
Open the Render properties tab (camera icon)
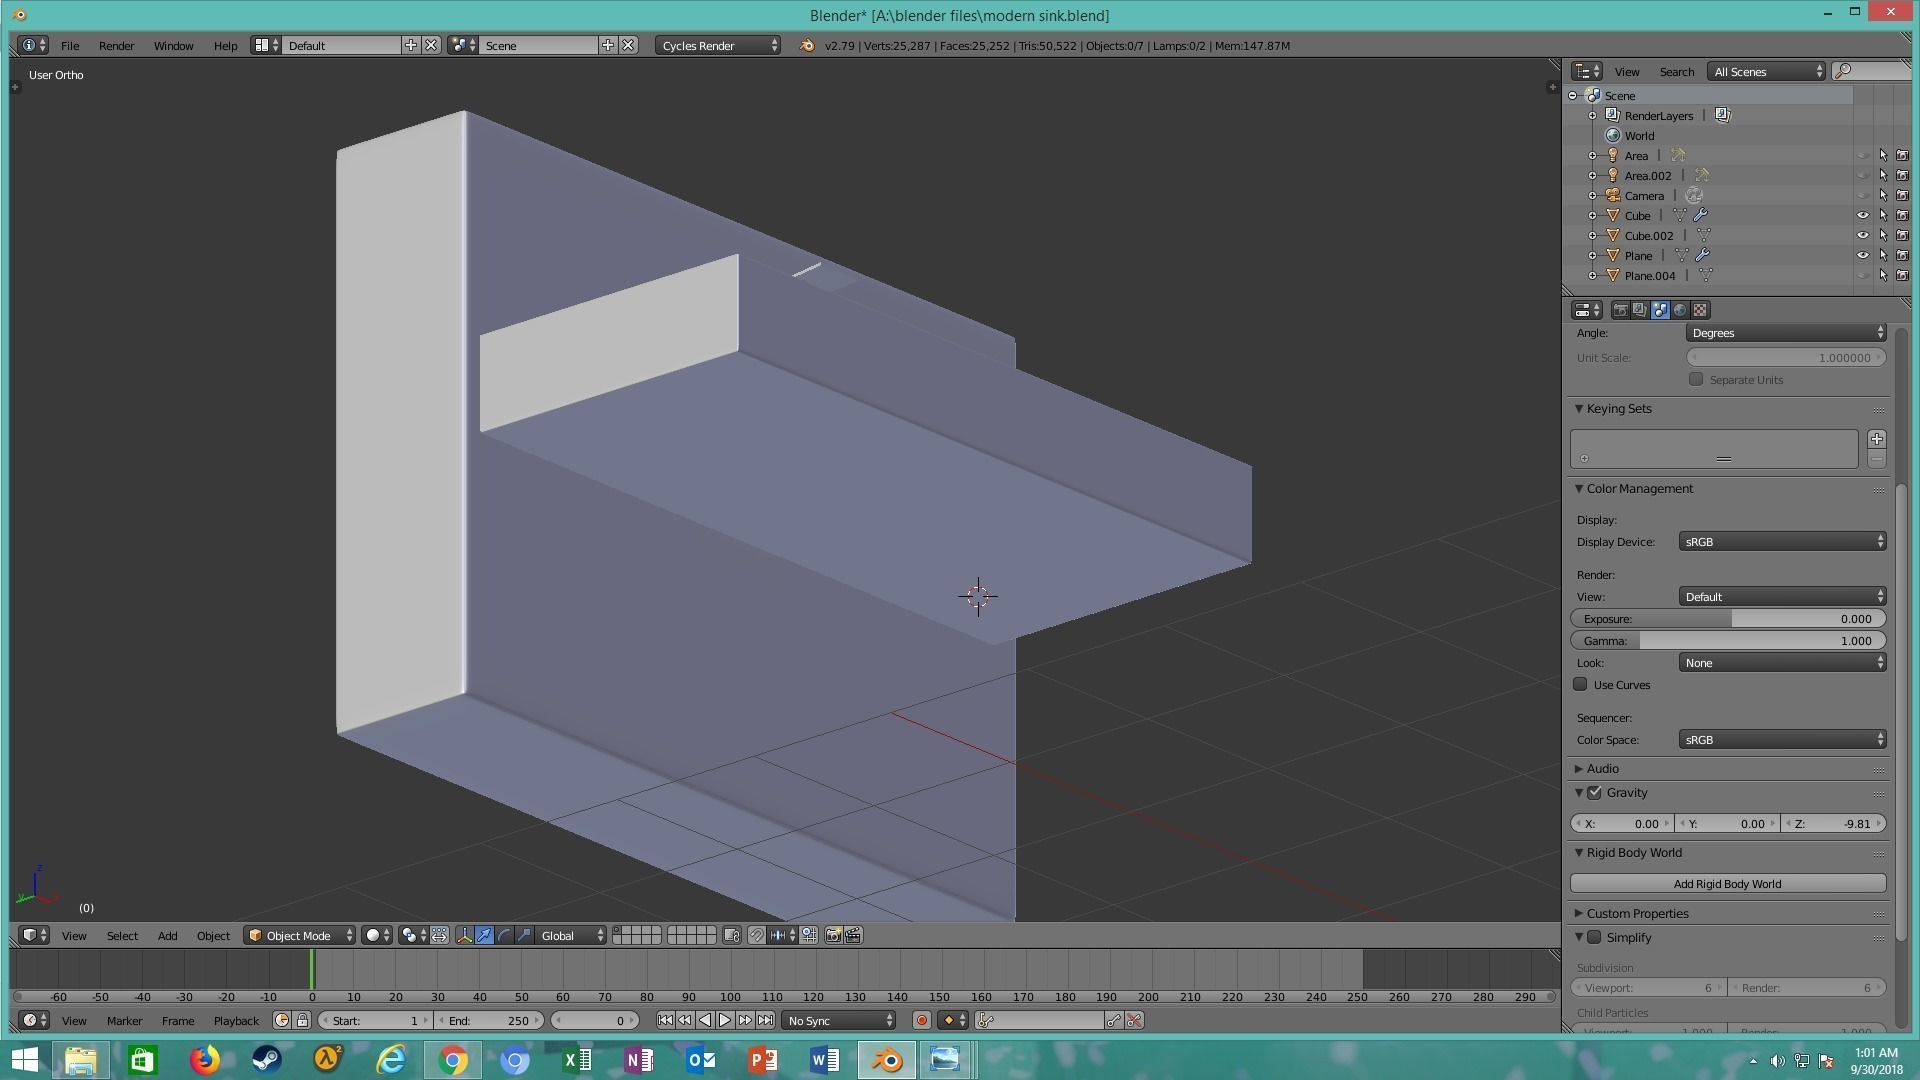click(1620, 310)
